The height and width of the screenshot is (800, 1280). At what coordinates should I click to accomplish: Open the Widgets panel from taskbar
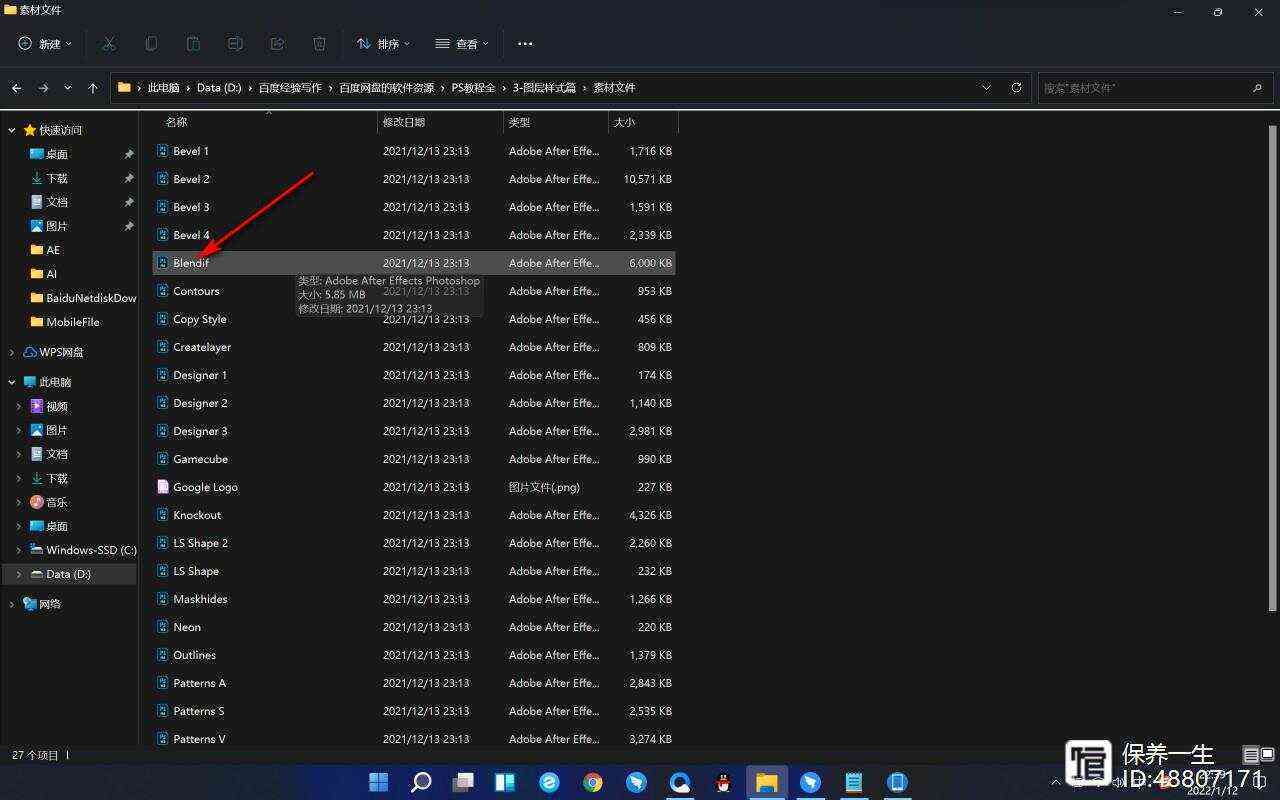click(505, 782)
